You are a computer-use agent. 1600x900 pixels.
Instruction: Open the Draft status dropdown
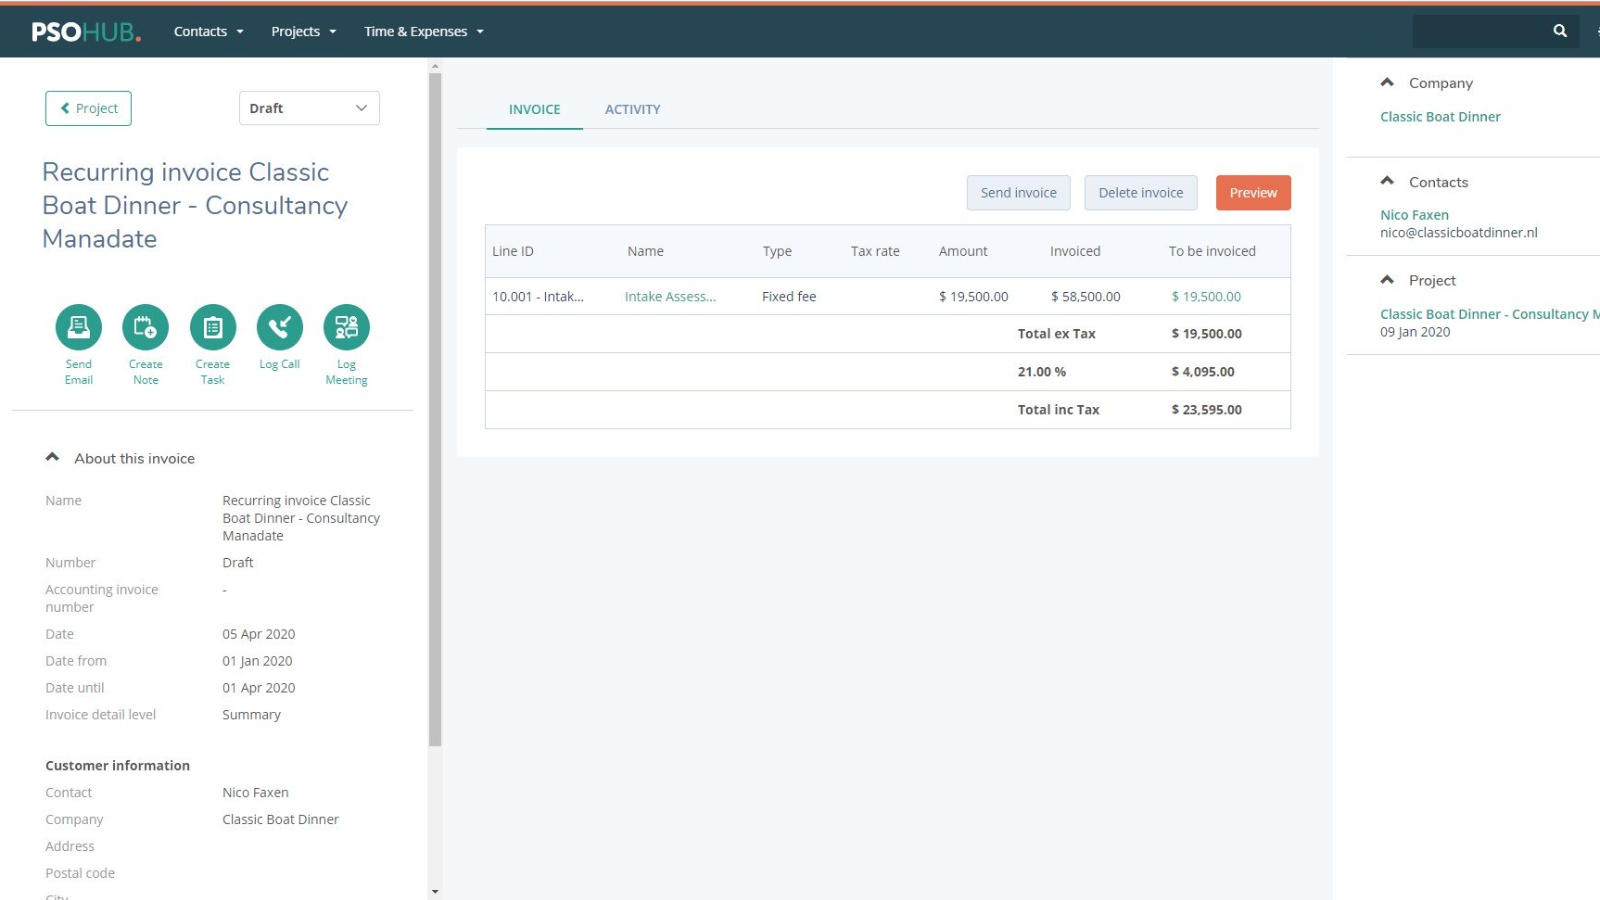309,108
